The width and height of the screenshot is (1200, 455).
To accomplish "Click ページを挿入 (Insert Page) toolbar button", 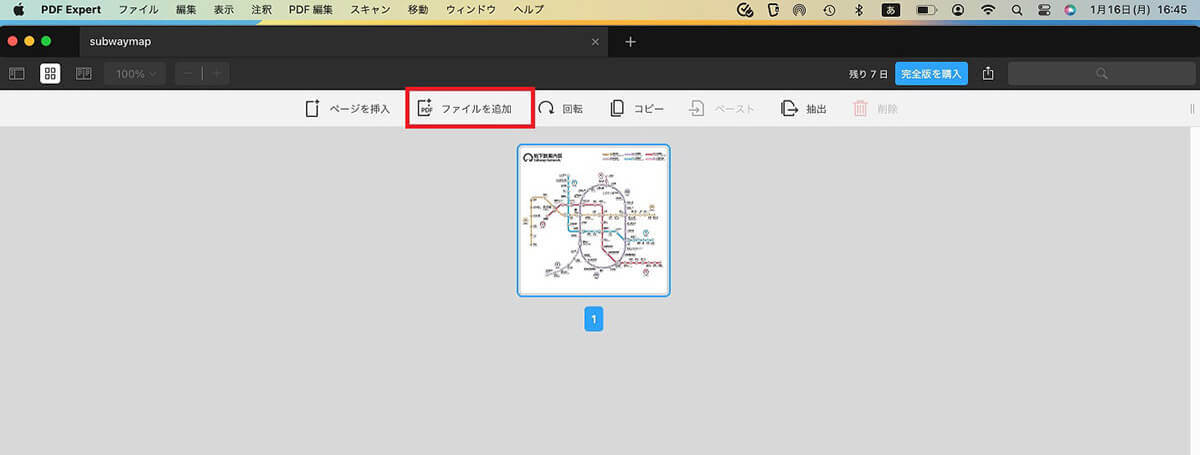I will (347, 109).
